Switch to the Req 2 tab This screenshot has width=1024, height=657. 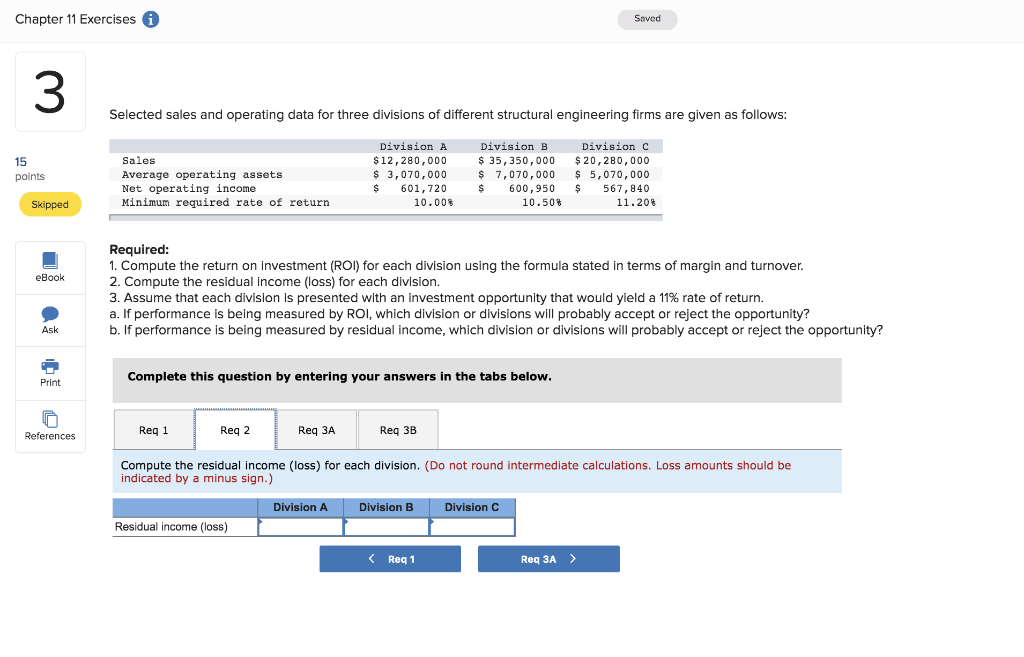point(234,429)
